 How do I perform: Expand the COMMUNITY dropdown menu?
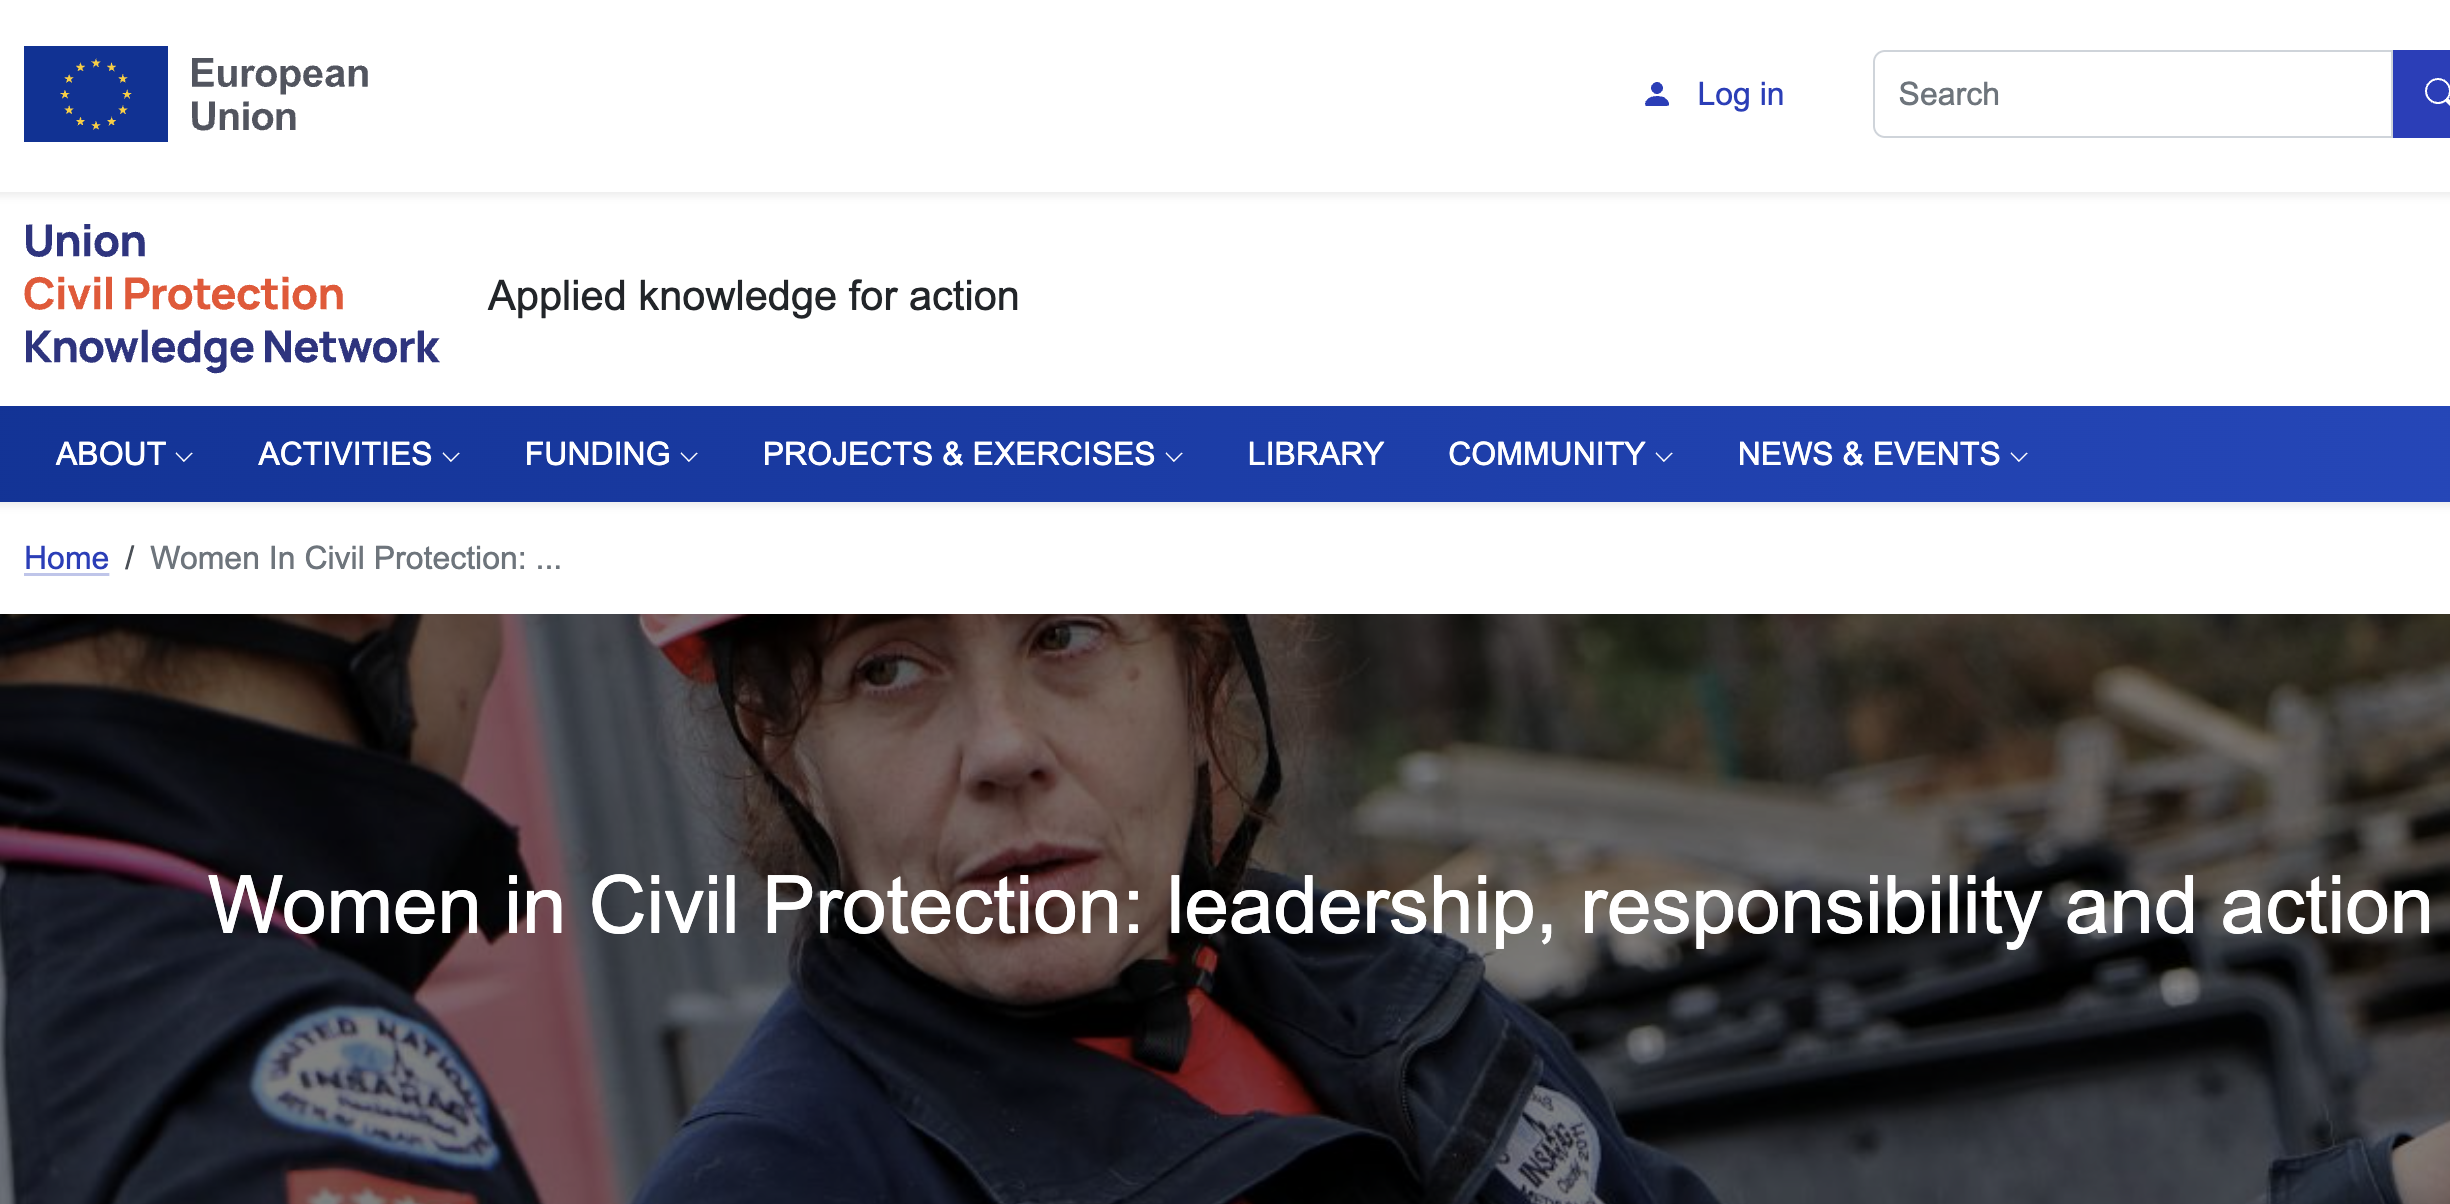pyautogui.click(x=1560, y=454)
